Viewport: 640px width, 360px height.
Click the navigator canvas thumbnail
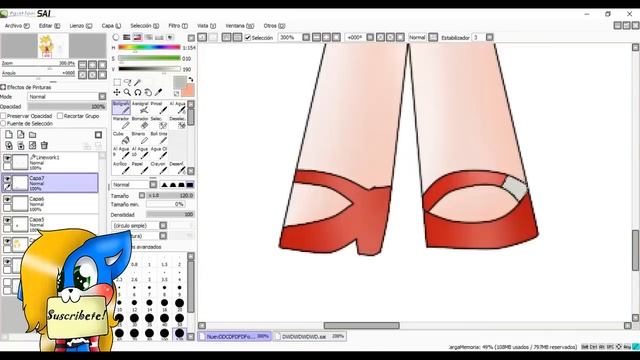point(53,46)
